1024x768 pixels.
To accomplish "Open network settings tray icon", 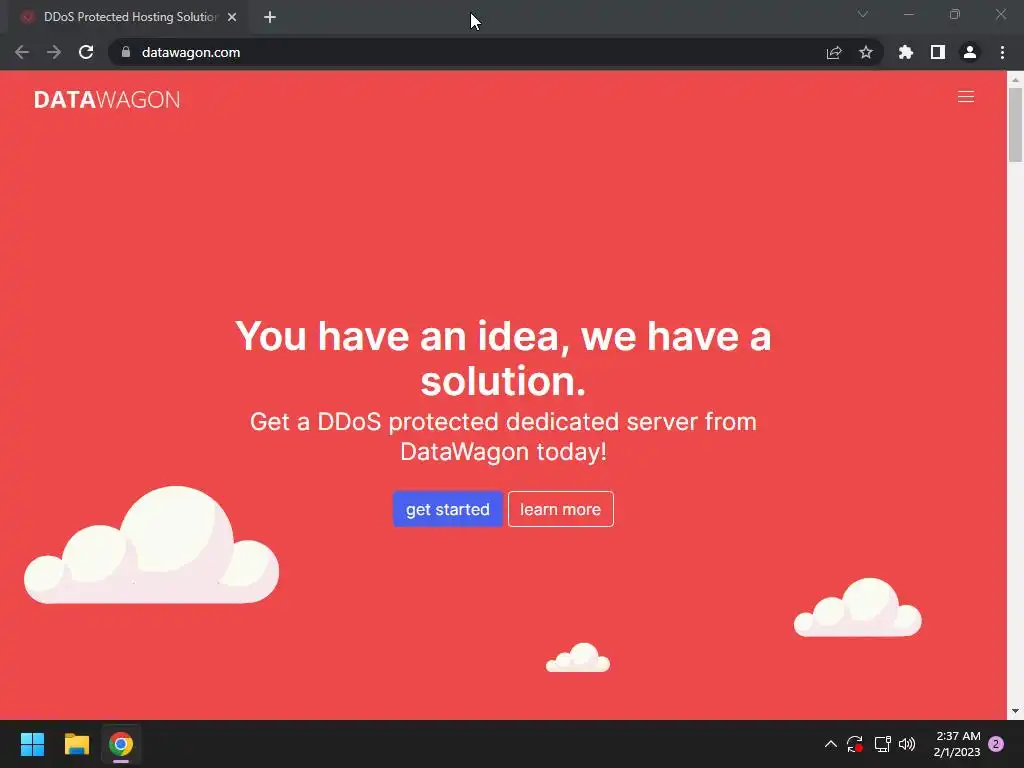I will point(882,744).
